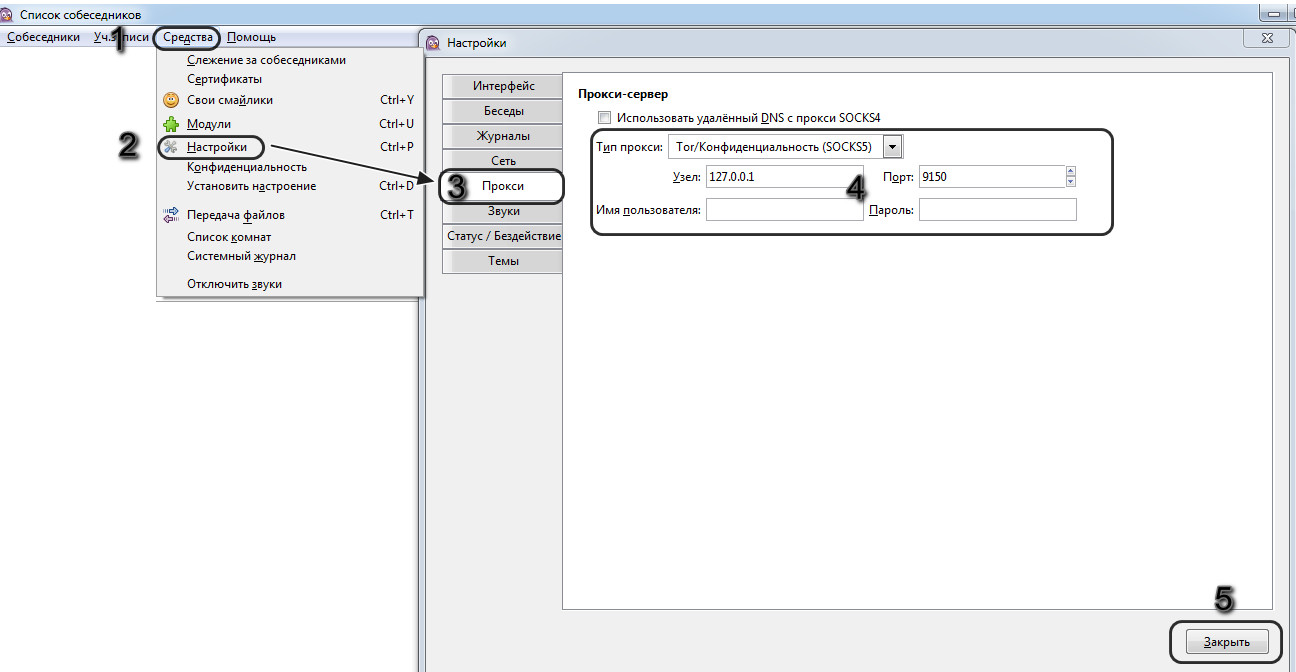The width and height of the screenshot is (1296, 672).
Task: Increase the Порт value with up arrow
Action: pos(1070,171)
